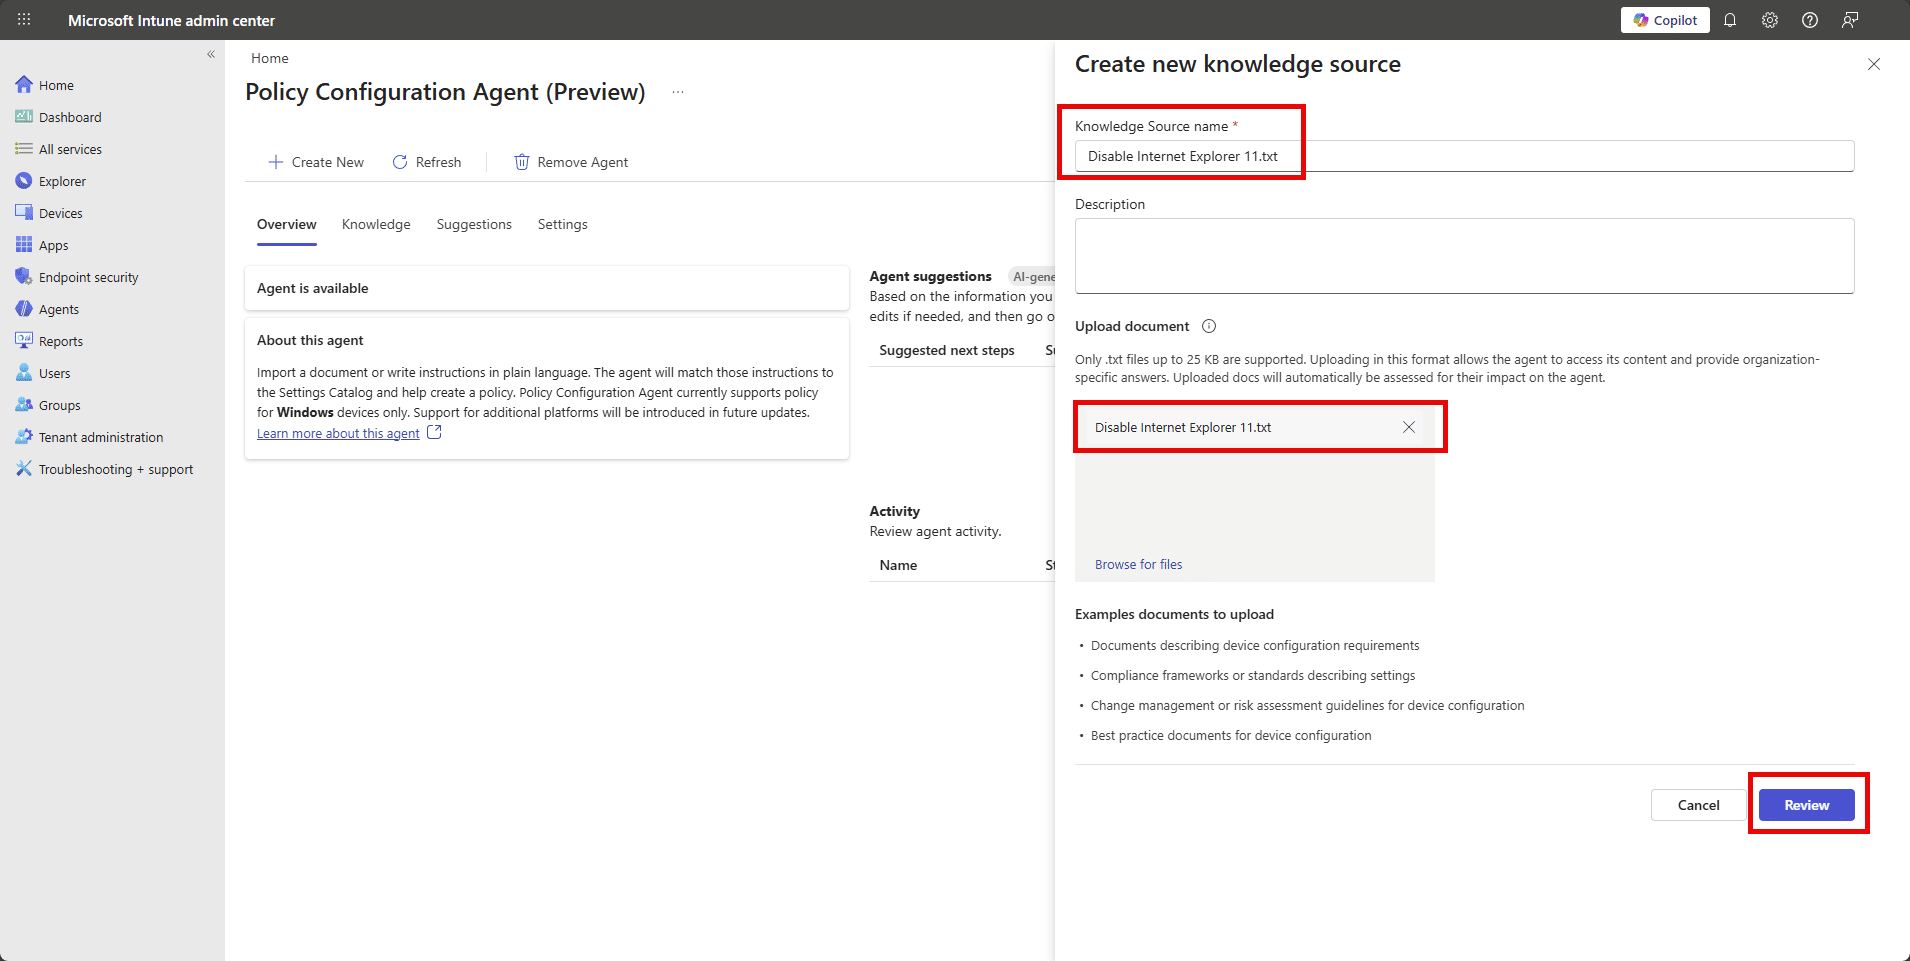Open notifications bell icon

(x=1730, y=20)
